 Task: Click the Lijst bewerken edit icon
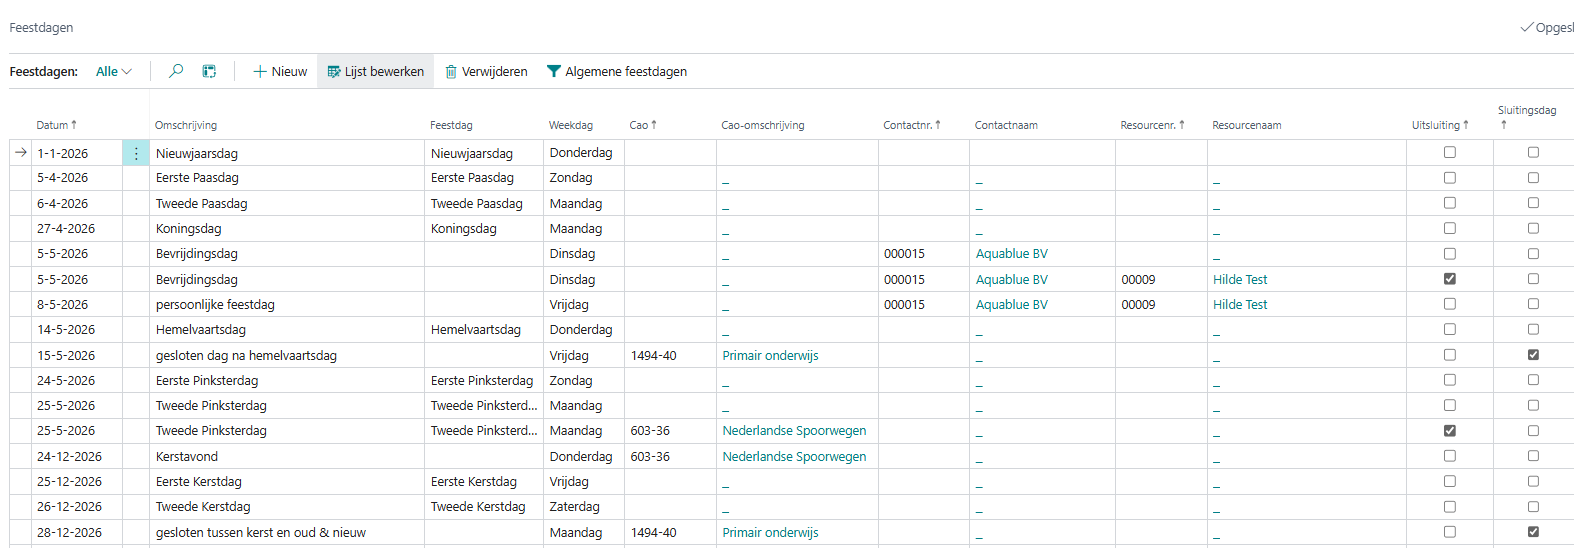click(x=334, y=72)
